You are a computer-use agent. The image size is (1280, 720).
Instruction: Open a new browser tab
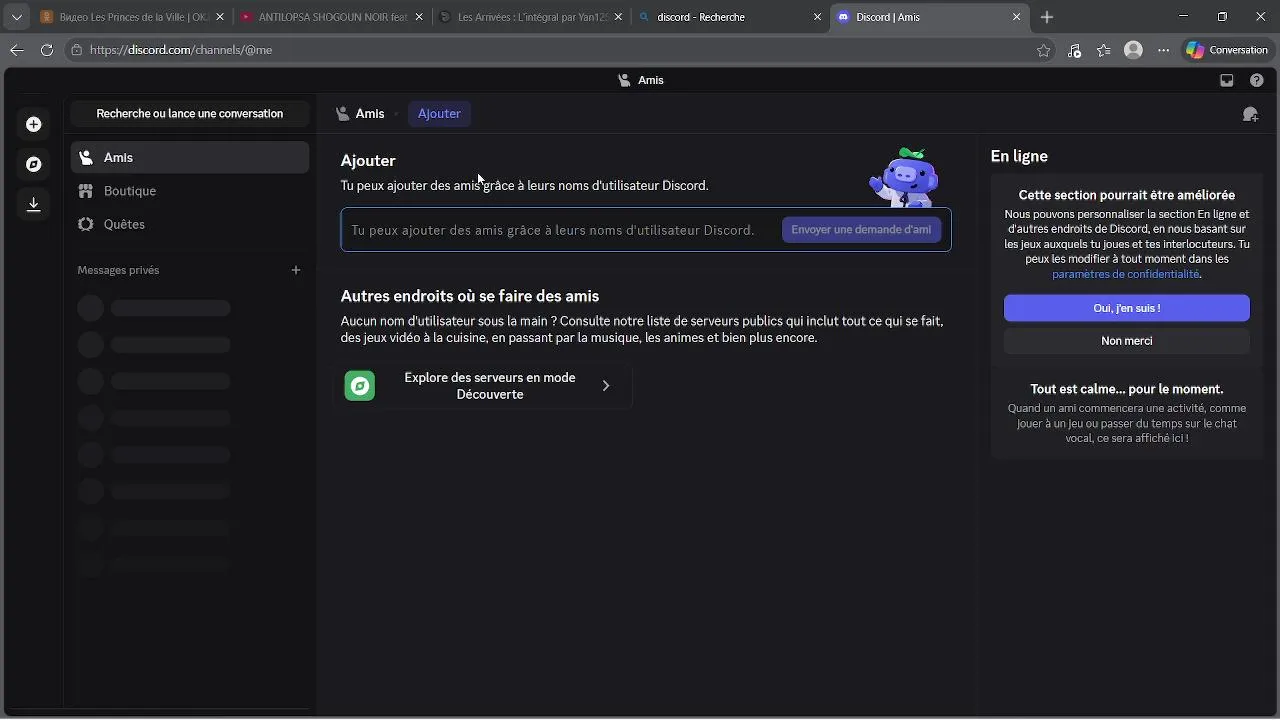[1047, 17]
